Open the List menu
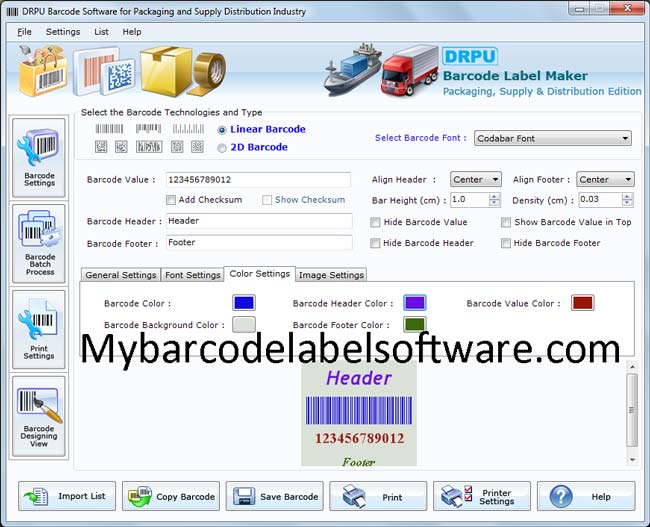This screenshot has width=650, height=527. coord(101,32)
